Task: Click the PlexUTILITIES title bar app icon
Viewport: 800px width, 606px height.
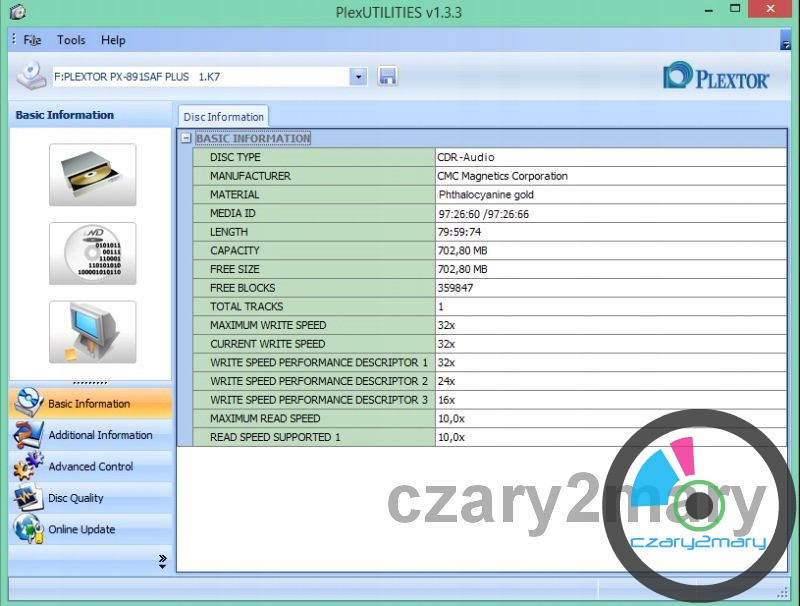Action: [16, 13]
